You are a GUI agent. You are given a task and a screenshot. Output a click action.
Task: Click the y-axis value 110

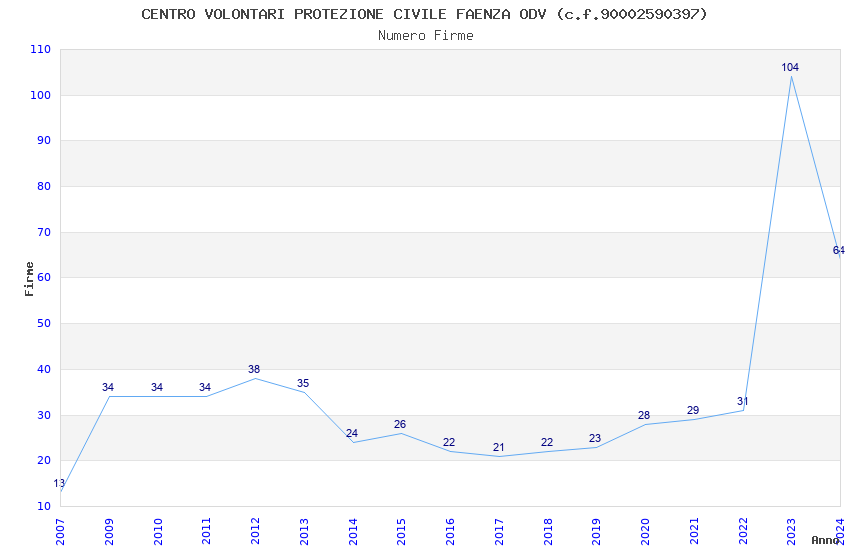(40, 49)
